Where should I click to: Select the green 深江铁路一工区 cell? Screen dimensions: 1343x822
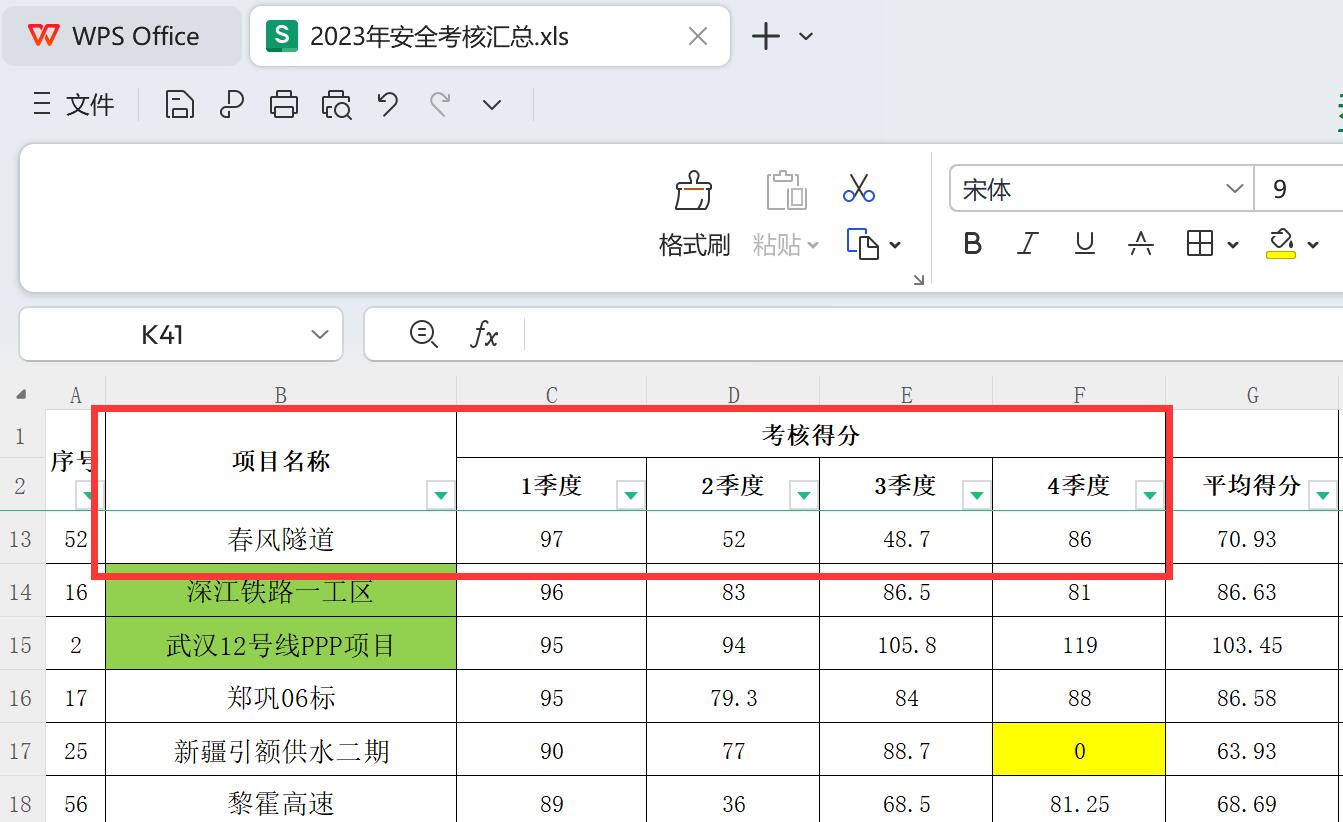[x=281, y=592]
